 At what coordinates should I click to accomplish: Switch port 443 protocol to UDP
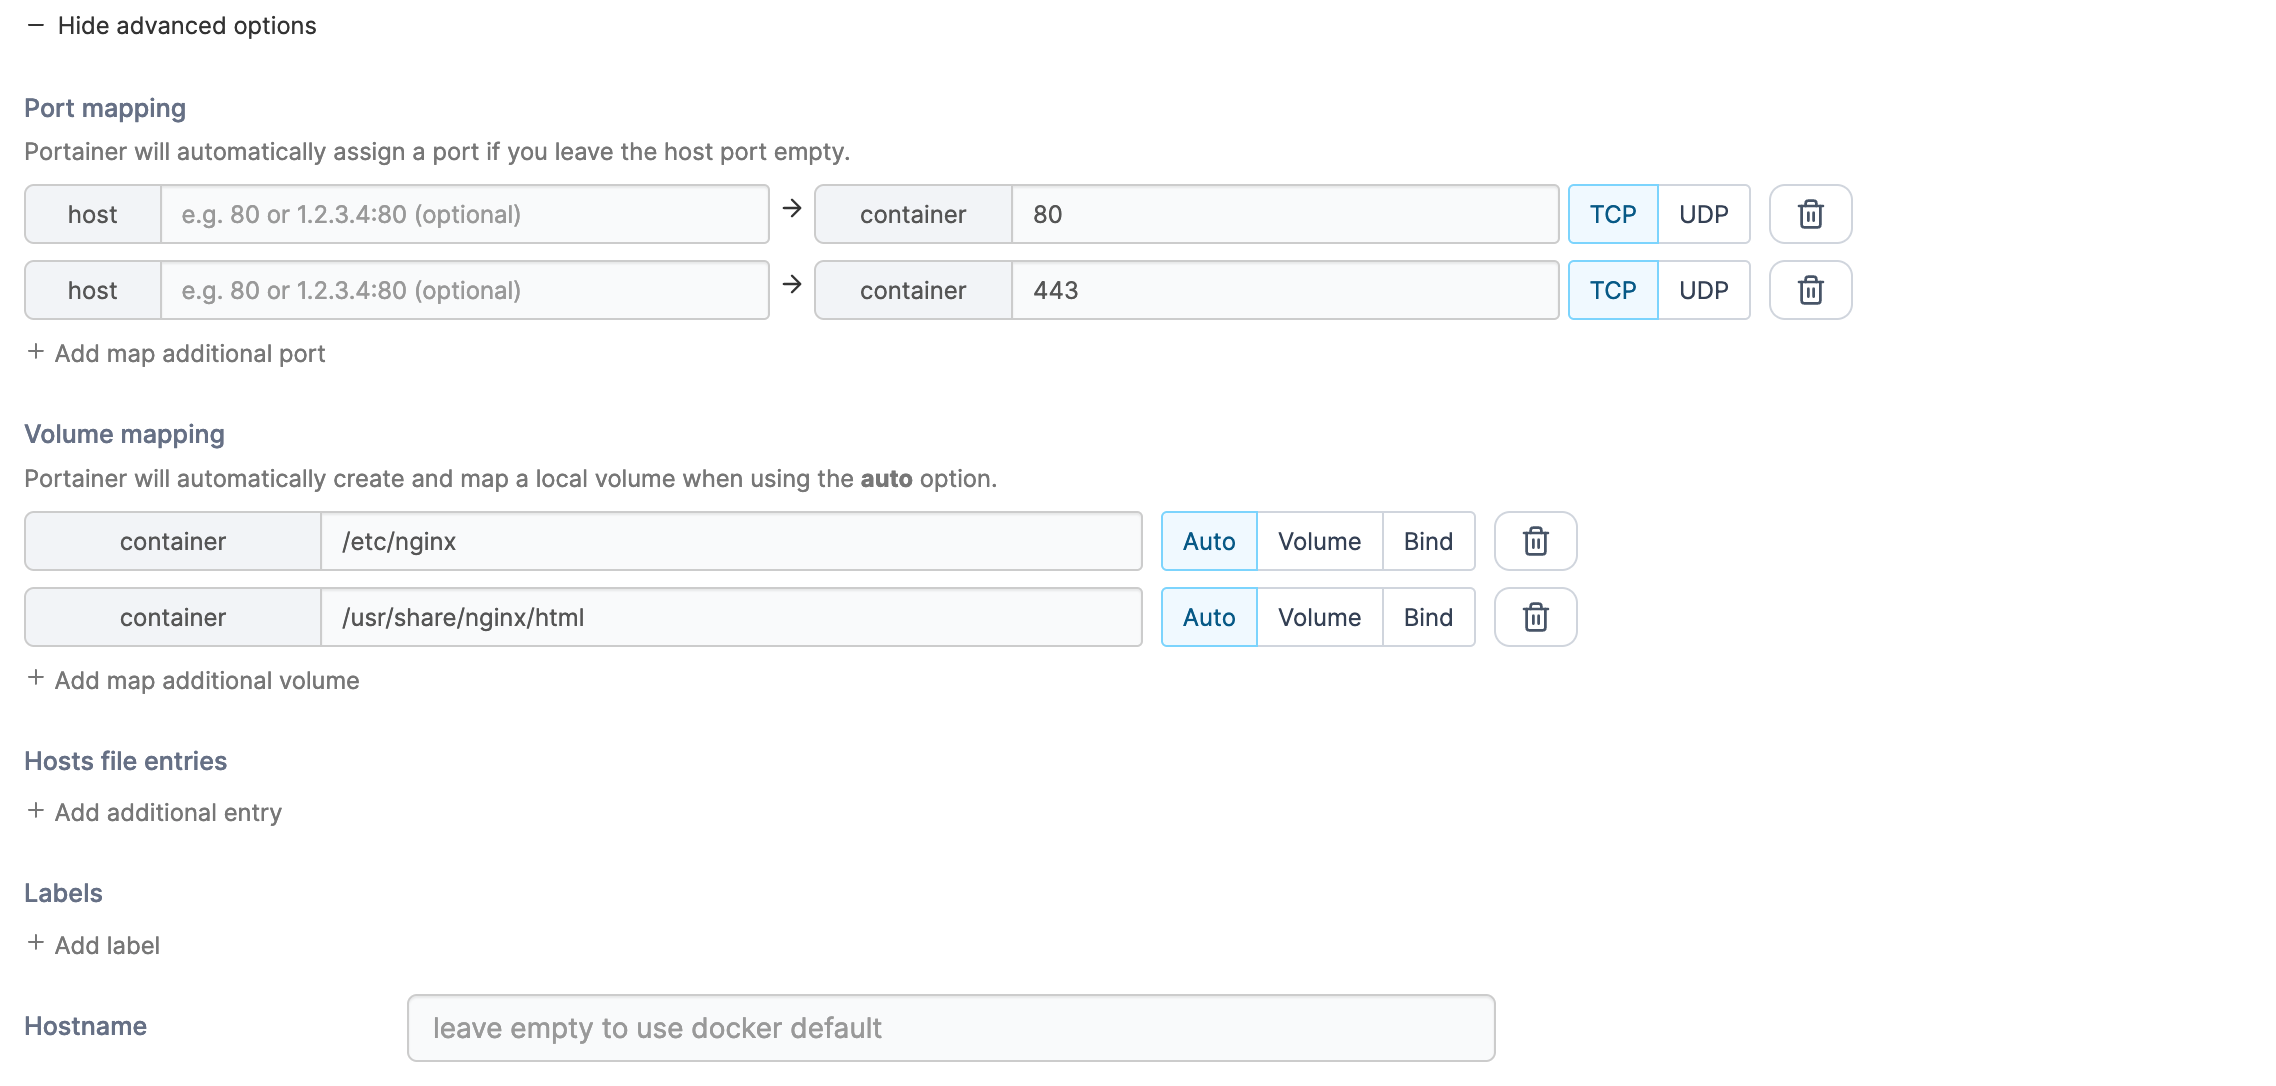tap(1703, 290)
